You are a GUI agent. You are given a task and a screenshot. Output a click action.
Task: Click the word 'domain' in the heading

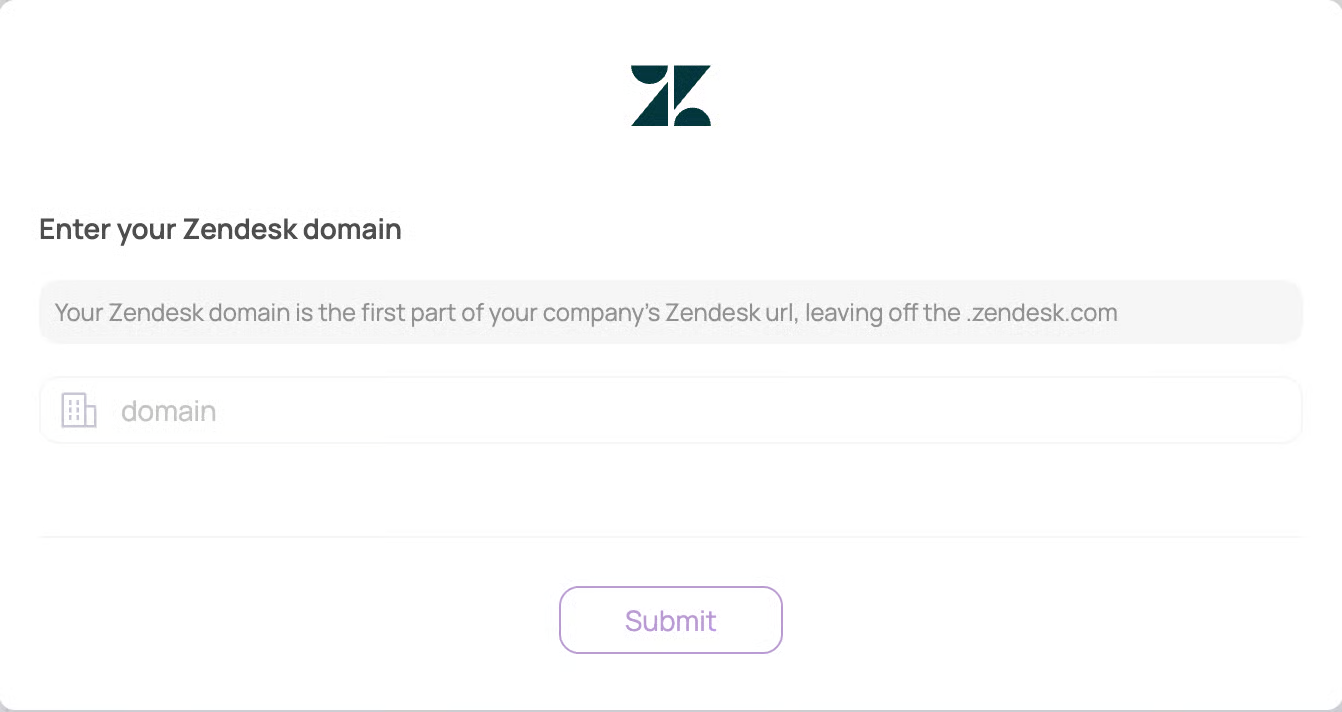pyautogui.click(x=352, y=229)
